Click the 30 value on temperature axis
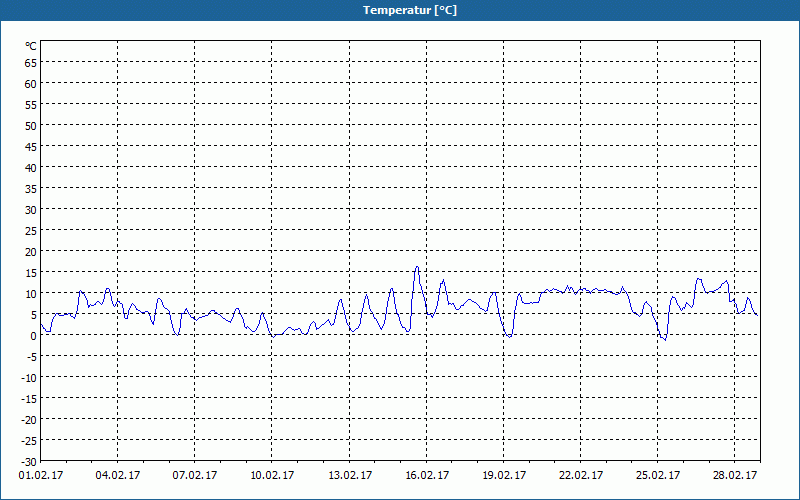The image size is (800, 500). tap(31, 210)
